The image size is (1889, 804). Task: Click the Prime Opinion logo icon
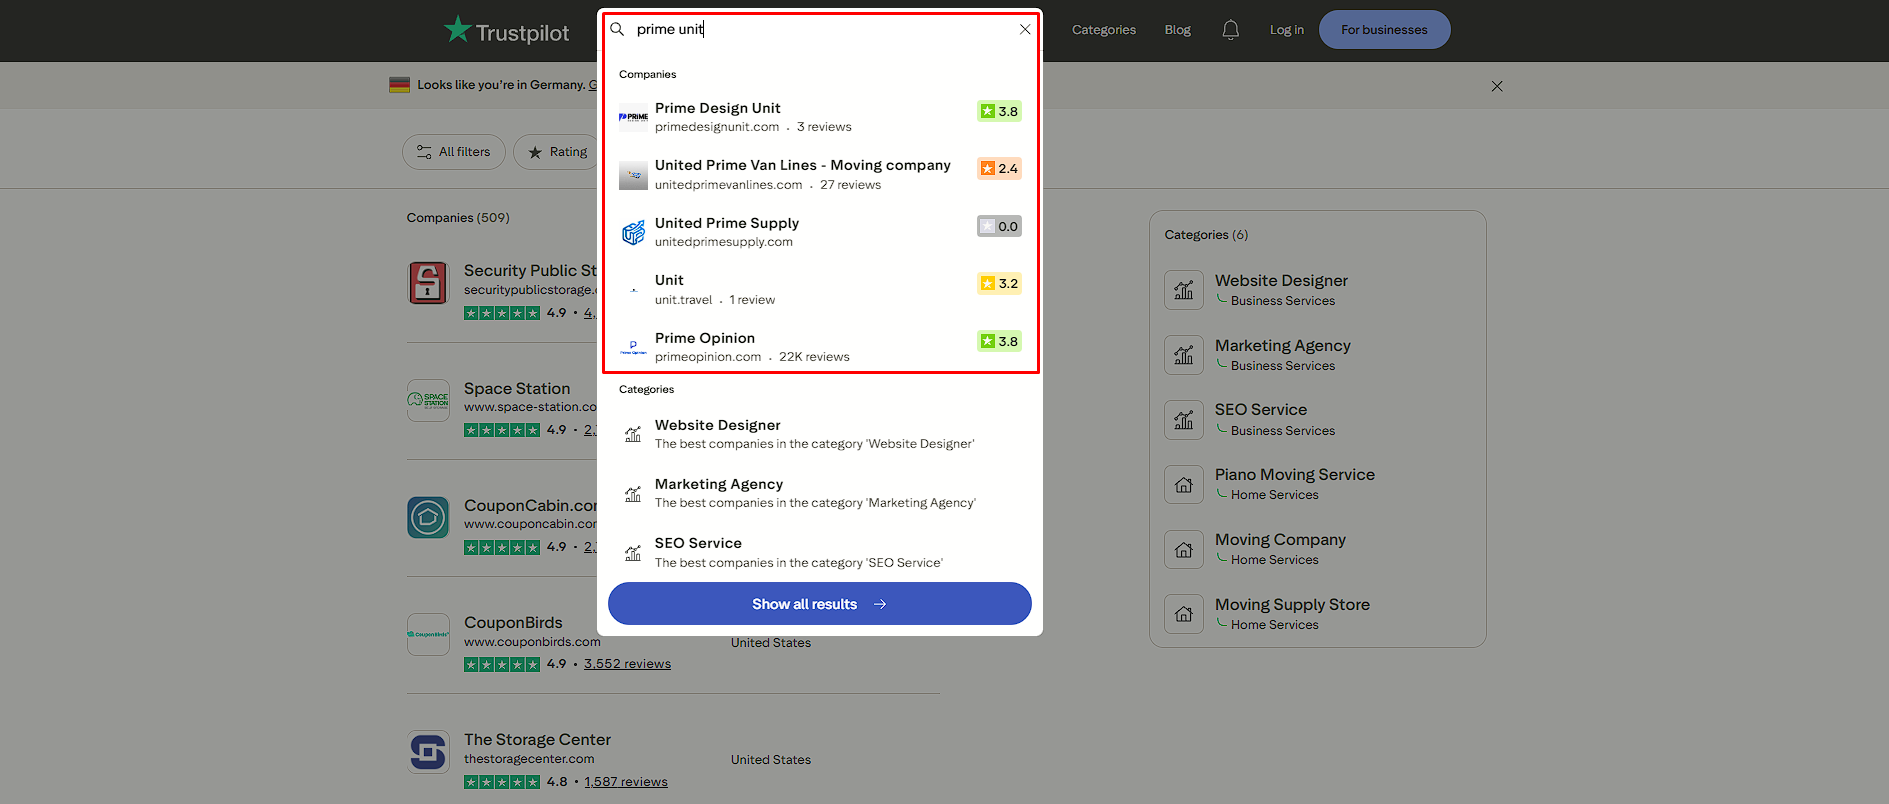[633, 347]
